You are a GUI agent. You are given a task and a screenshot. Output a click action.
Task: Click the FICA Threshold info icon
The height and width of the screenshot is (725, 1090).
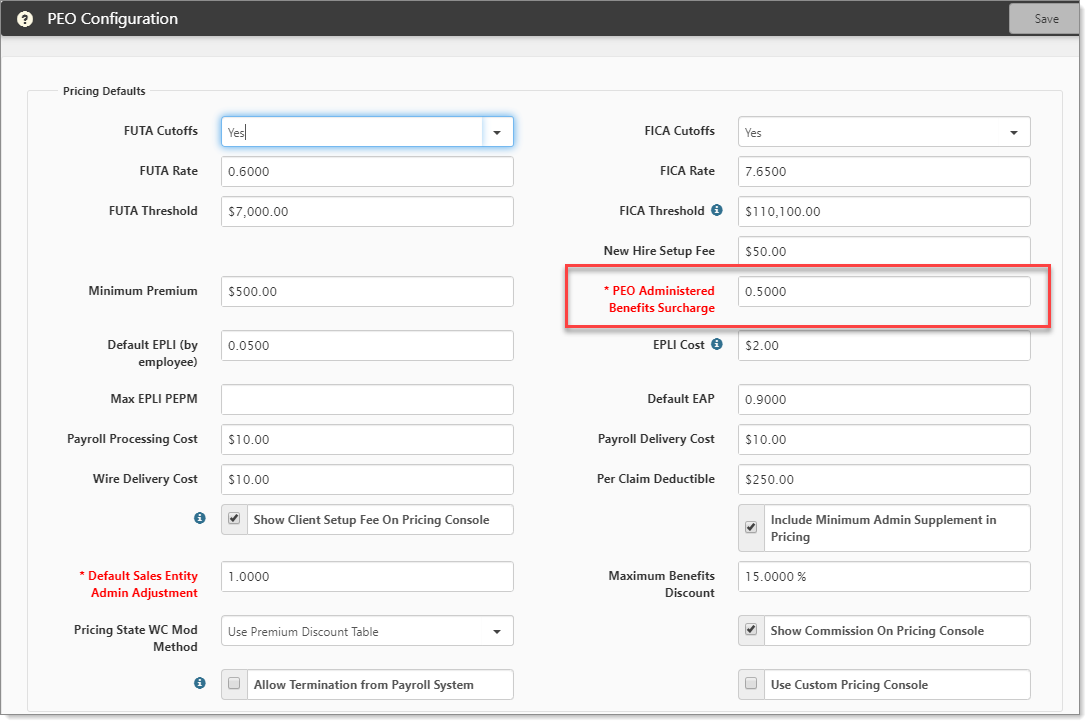tap(717, 210)
